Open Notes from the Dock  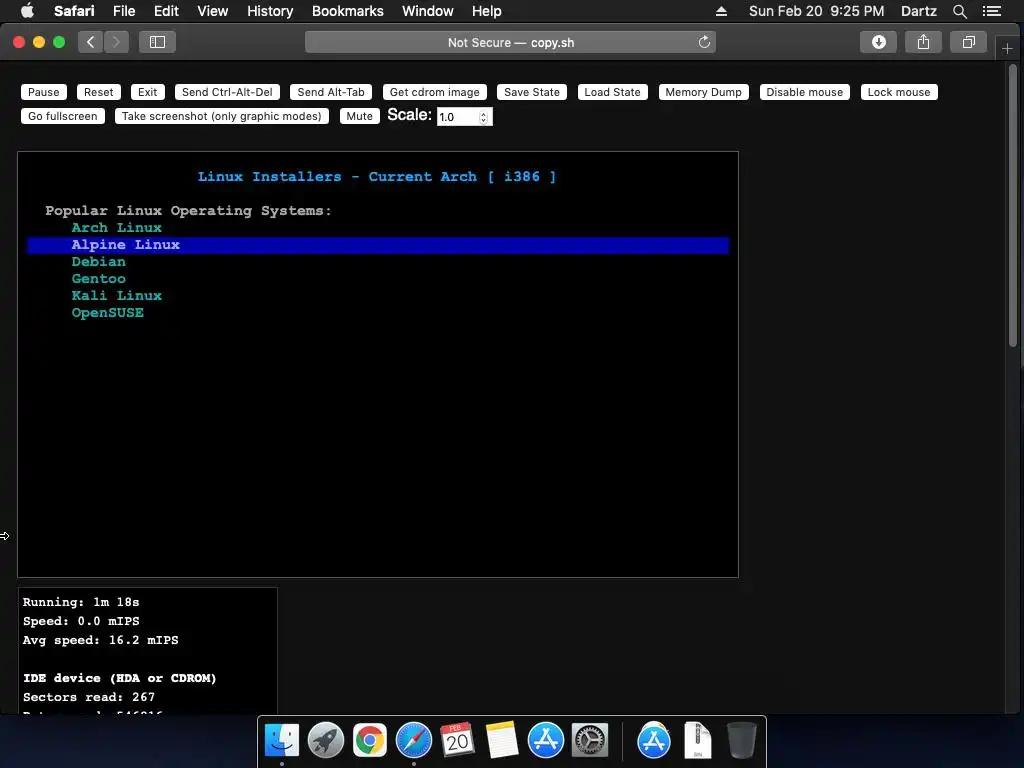coord(502,740)
